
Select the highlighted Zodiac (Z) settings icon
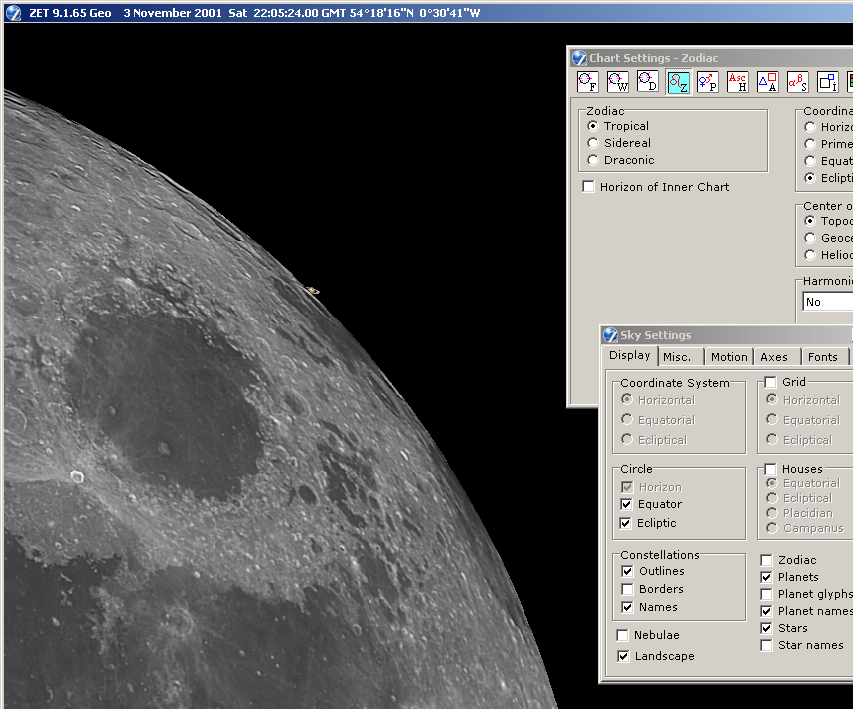678,82
